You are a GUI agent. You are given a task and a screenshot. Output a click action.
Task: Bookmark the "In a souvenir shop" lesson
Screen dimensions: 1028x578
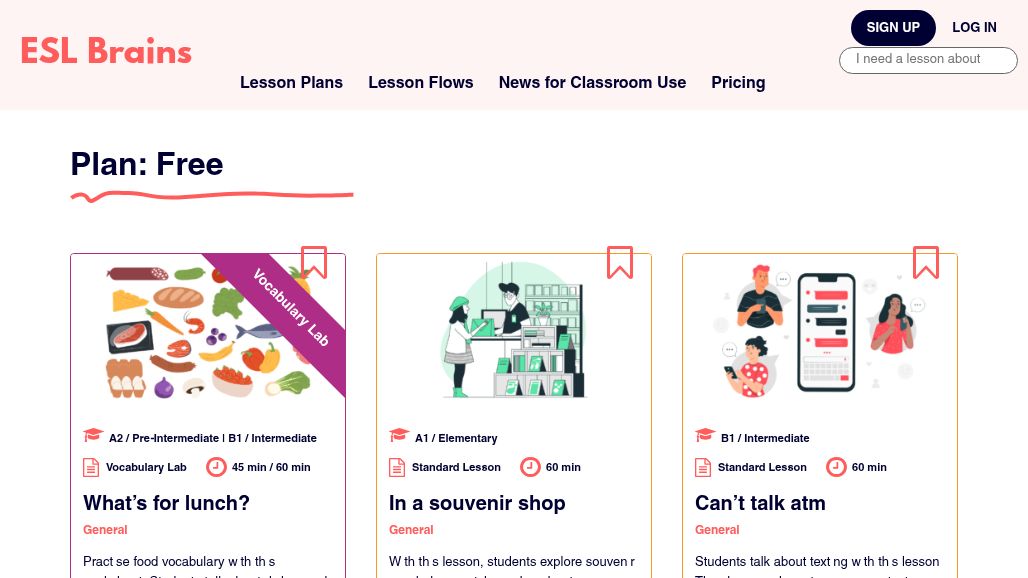(x=620, y=262)
